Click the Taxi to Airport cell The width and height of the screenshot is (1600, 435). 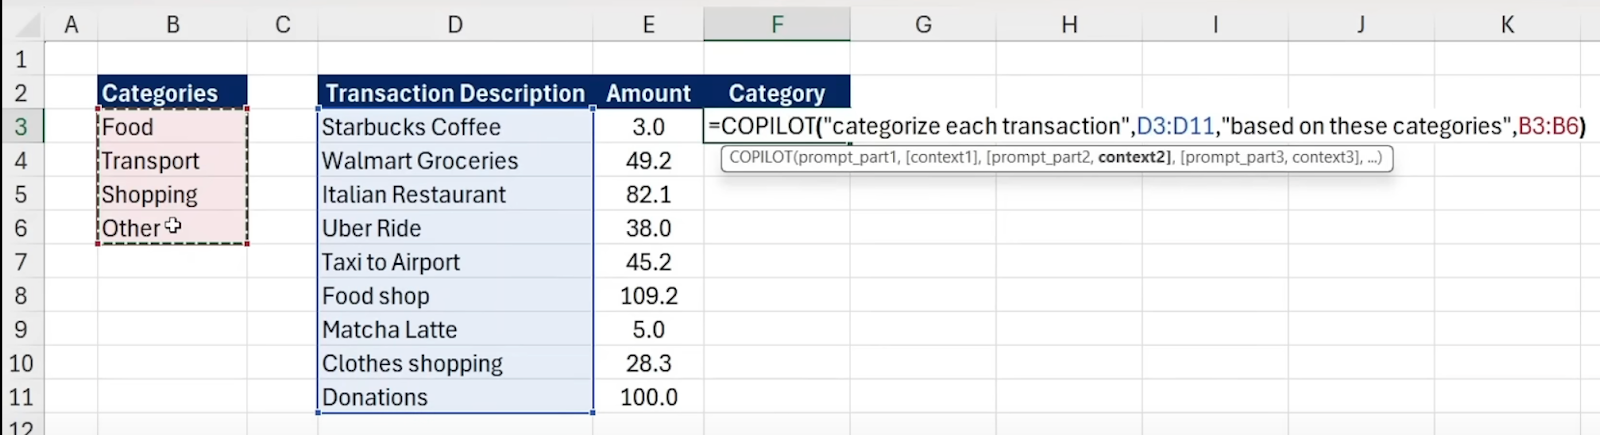(455, 262)
